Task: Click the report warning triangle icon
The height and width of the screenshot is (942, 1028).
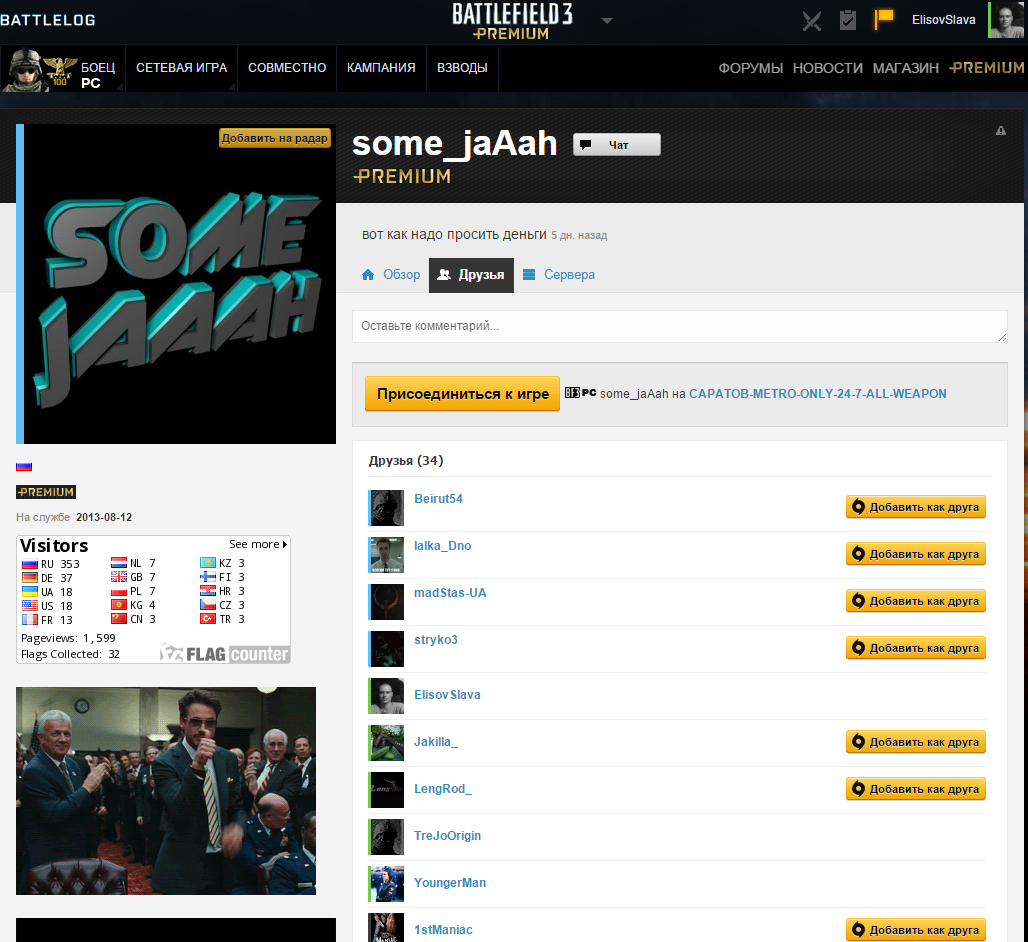Action: coord(1001,131)
